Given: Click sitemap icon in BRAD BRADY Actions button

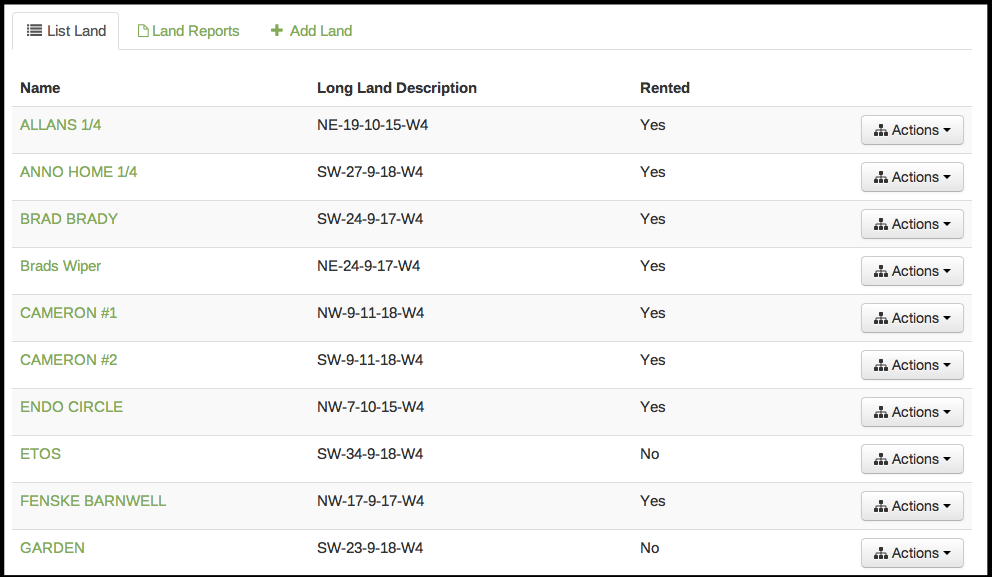Looking at the screenshot, I should click(x=881, y=225).
